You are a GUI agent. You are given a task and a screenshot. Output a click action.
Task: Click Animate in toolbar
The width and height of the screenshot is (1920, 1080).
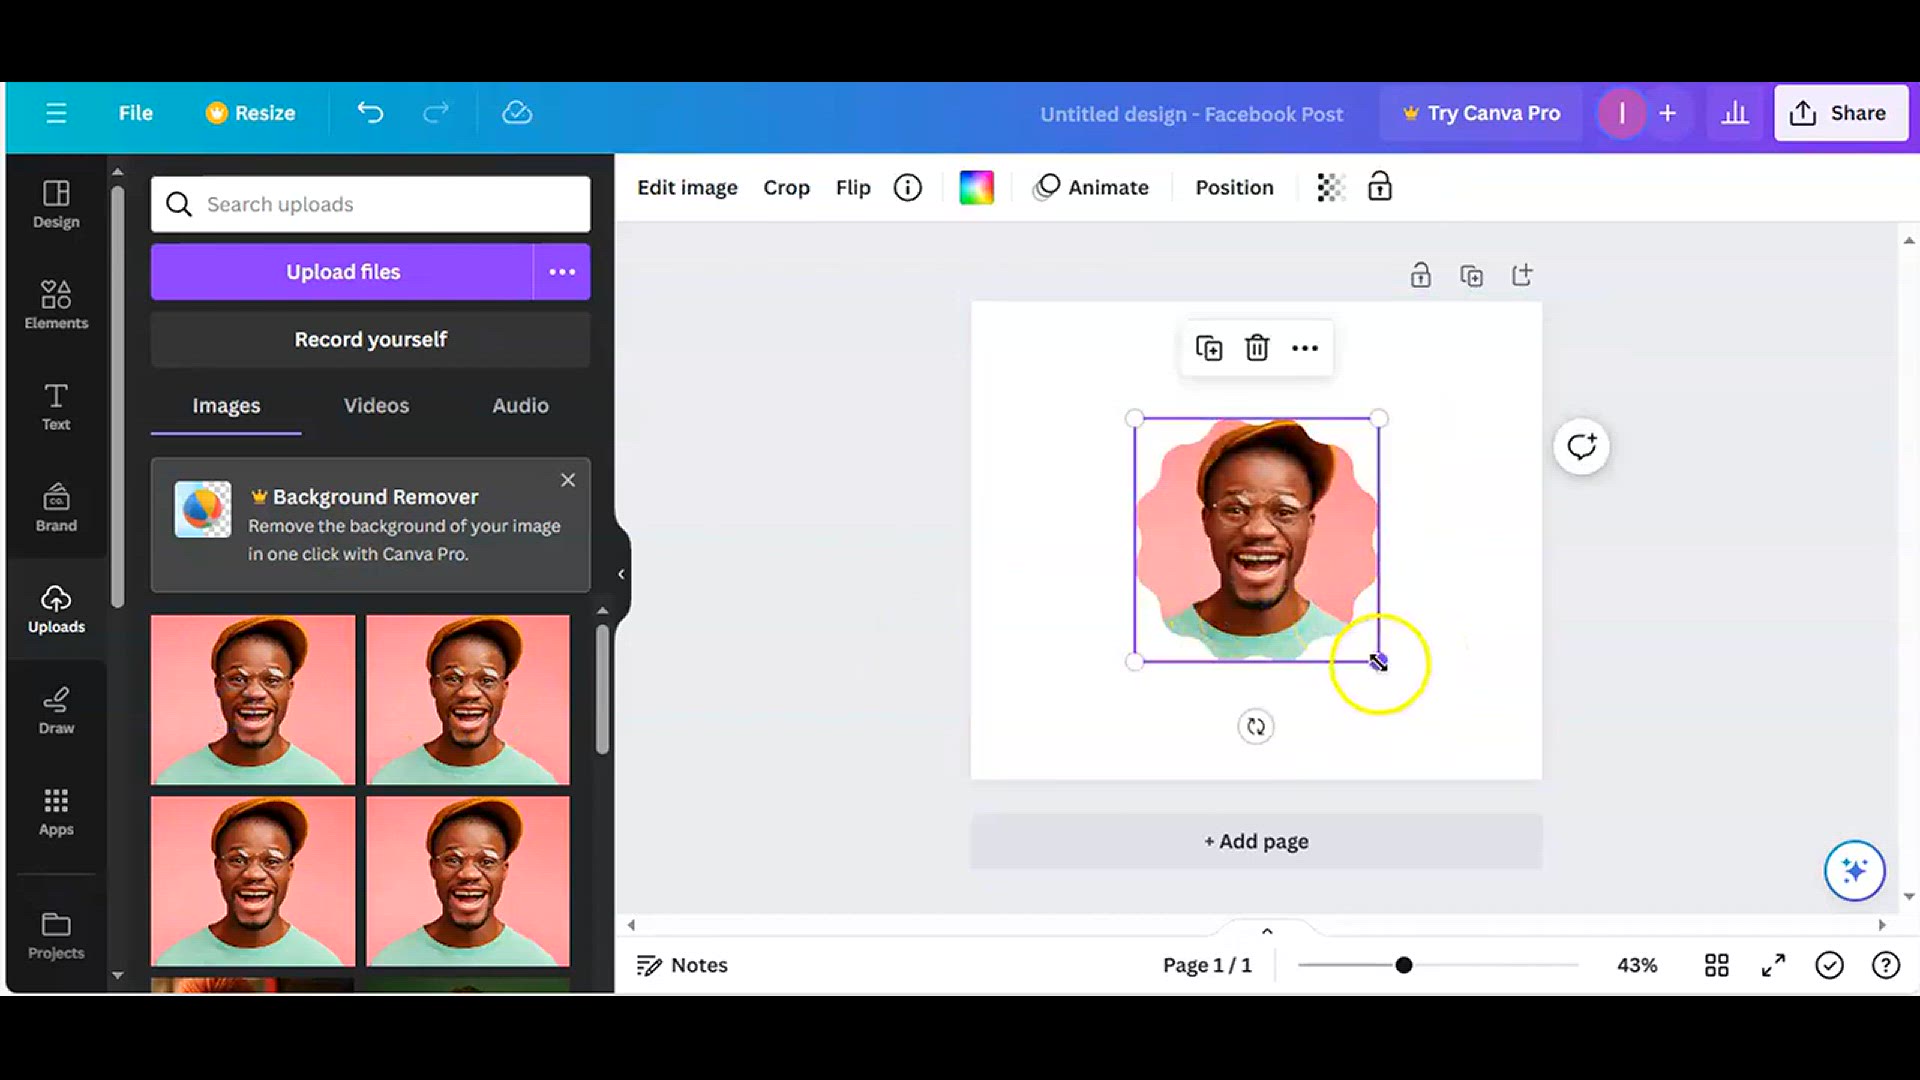(1092, 188)
